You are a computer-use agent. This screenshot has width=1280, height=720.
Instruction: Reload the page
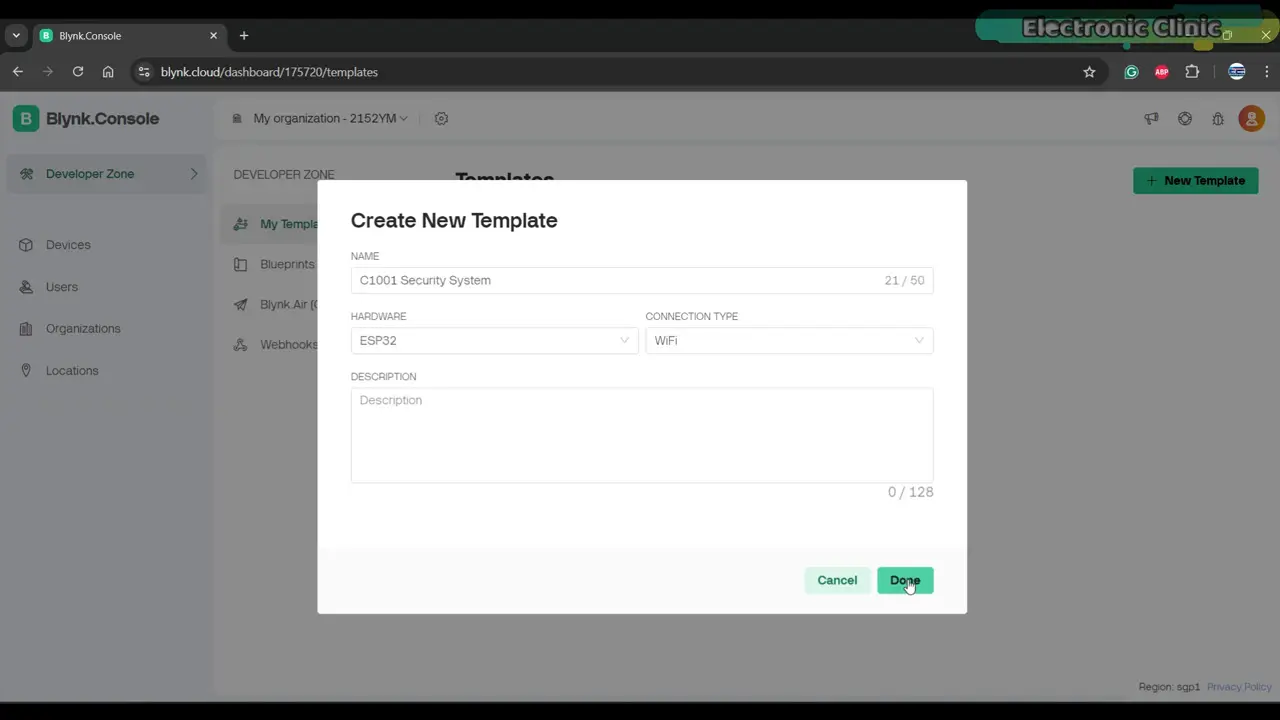(x=78, y=72)
